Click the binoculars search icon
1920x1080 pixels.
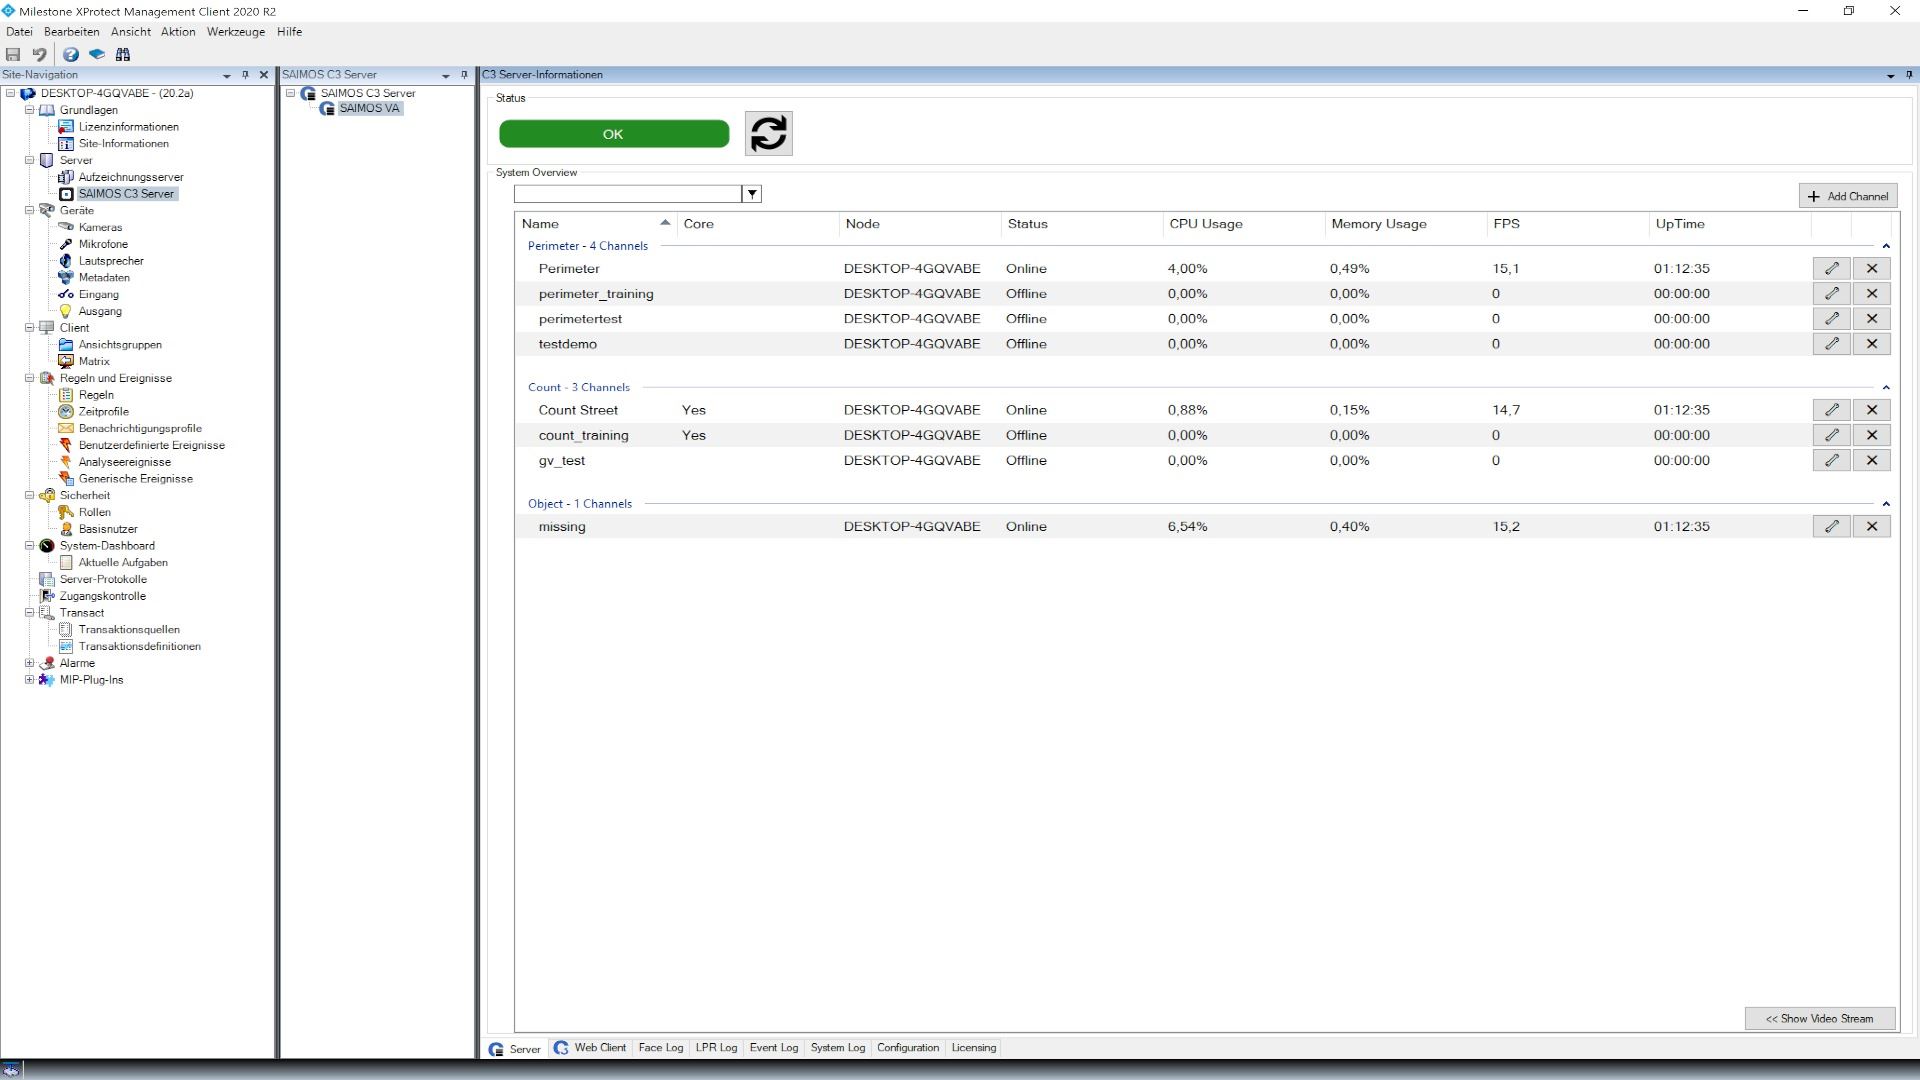coord(123,54)
